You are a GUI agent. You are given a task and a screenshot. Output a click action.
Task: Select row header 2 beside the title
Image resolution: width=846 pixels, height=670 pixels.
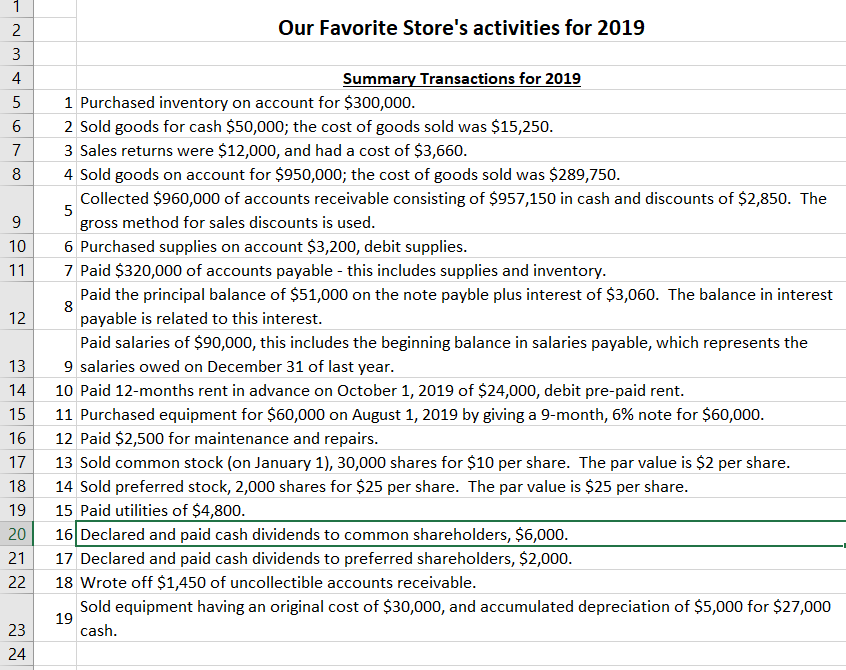pos(16,28)
